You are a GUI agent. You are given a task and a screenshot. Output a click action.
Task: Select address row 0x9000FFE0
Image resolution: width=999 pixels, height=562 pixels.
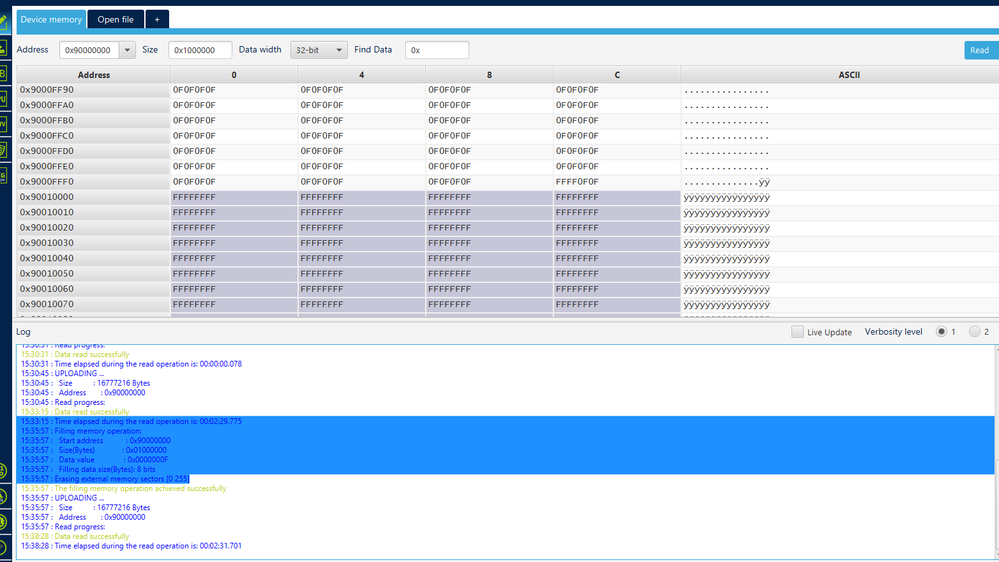coord(93,166)
